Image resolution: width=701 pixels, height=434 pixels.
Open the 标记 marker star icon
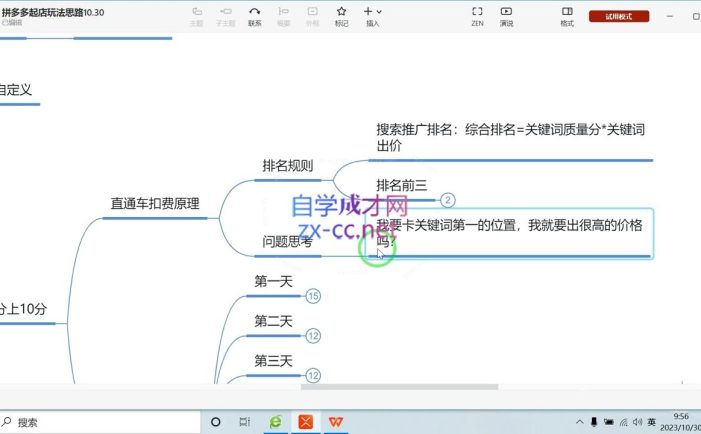(341, 12)
